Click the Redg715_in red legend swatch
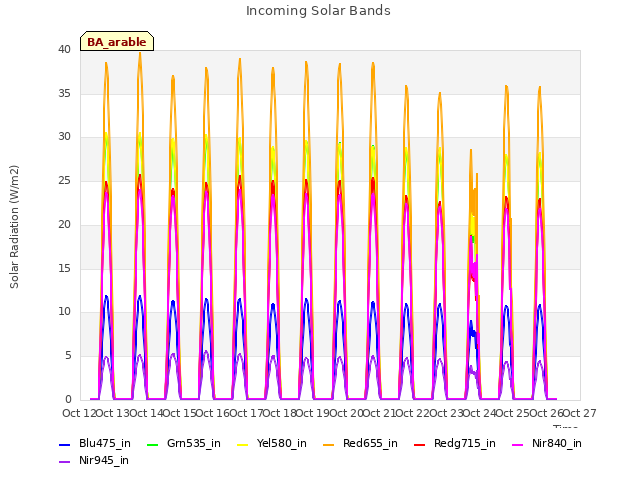 (x=420, y=445)
